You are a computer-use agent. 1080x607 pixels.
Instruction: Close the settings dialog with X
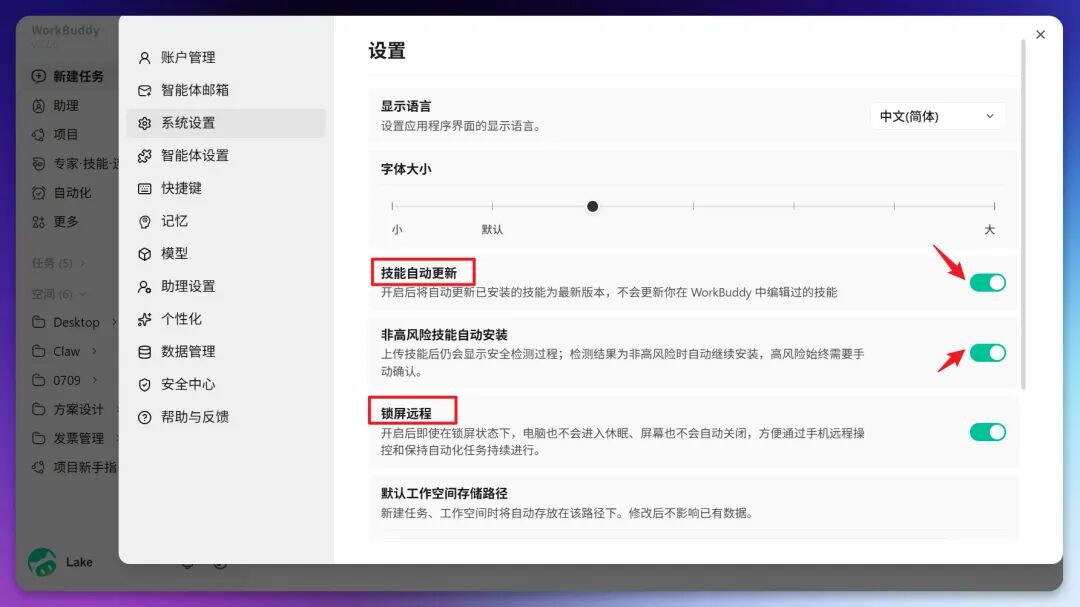(1040, 34)
